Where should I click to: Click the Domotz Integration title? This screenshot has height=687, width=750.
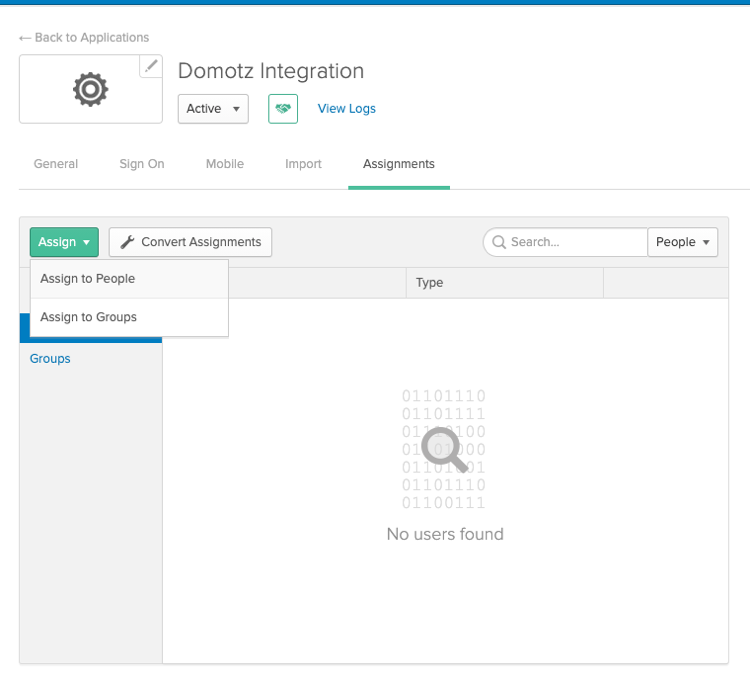(x=271, y=71)
